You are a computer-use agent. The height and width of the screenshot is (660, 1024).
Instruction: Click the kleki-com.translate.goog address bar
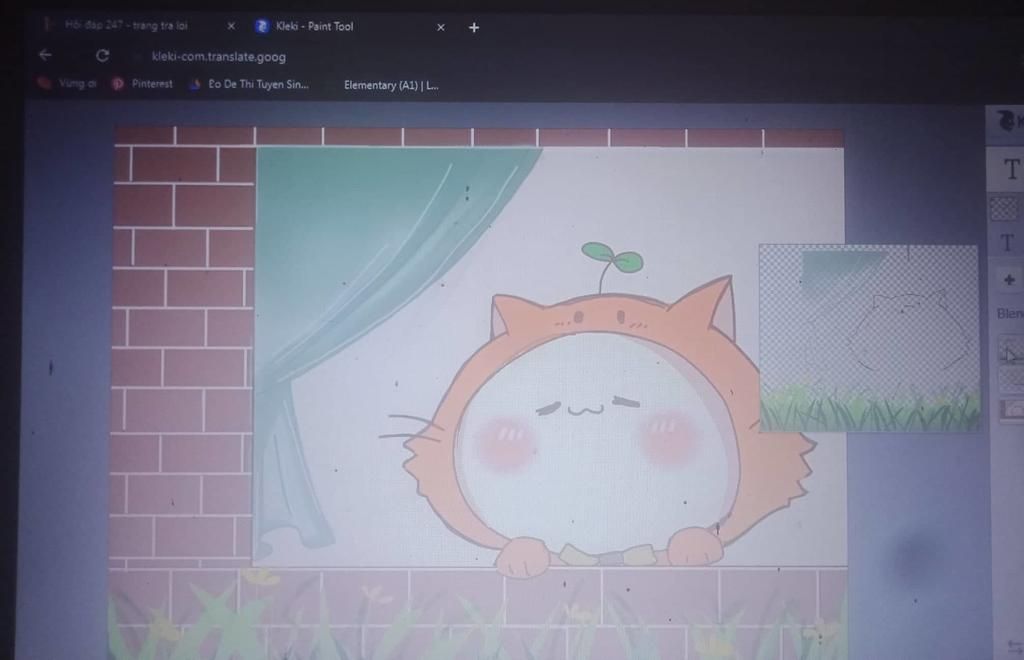tap(219, 57)
